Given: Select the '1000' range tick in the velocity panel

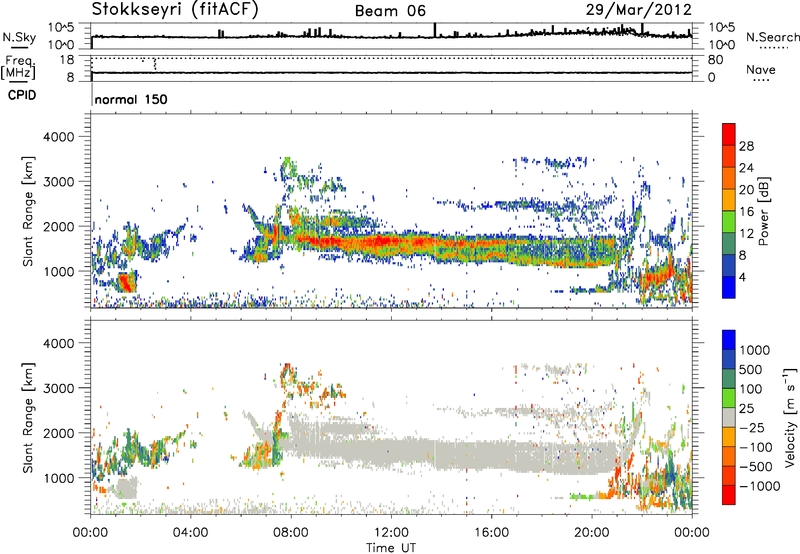Looking at the screenshot, I should point(59,478).
